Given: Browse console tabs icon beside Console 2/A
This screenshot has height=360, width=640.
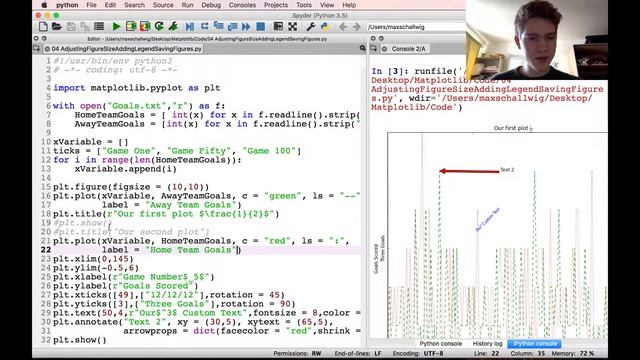Looking at the screenshot, I should pos(373,49).
